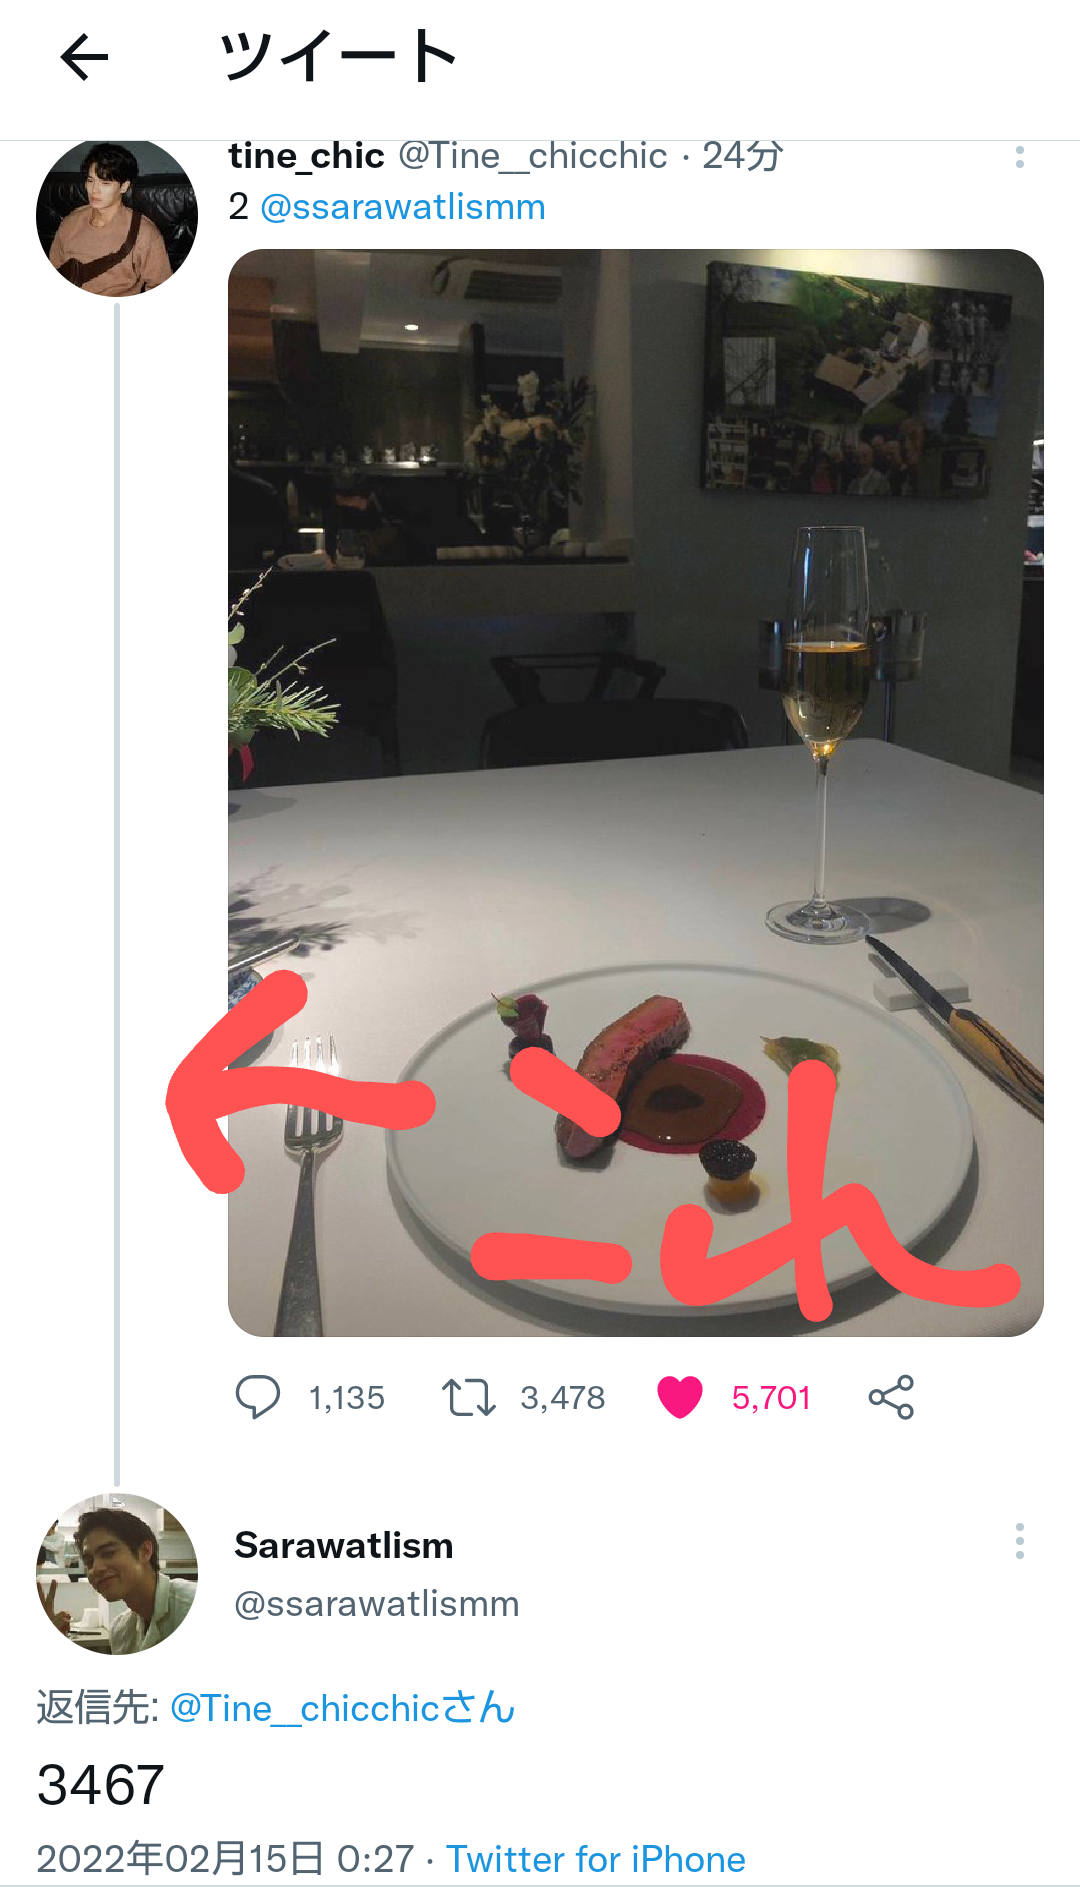Image resolution: width=1080 pixels, height=1887 pixels.
Task: Open the Sarawatlism reply options menu
Action: tap(1019, 1541)
